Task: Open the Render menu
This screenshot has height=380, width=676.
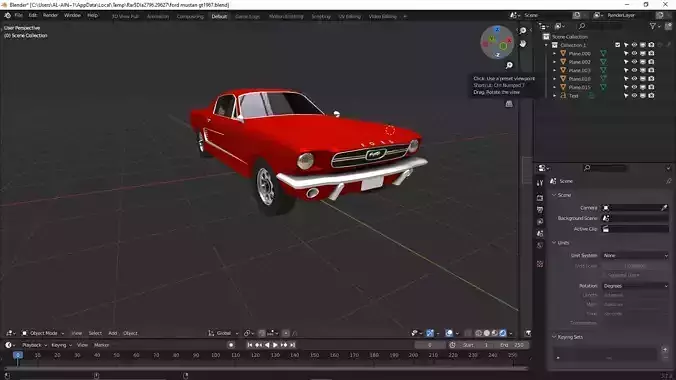Action: [x=50, y=16]
